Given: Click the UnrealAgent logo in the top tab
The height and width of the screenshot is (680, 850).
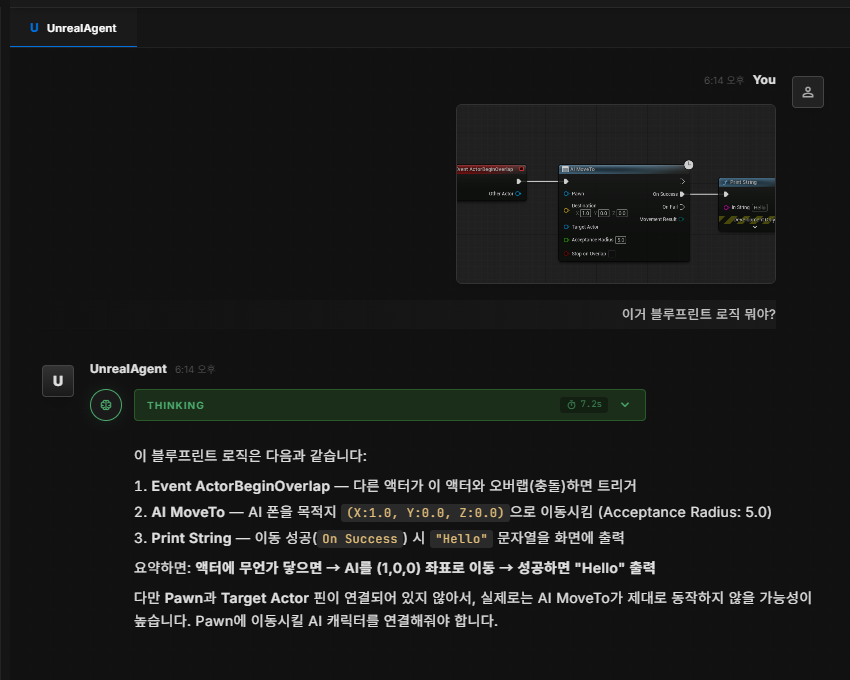Looking at the screenshot, I should (x=34, y=29).
